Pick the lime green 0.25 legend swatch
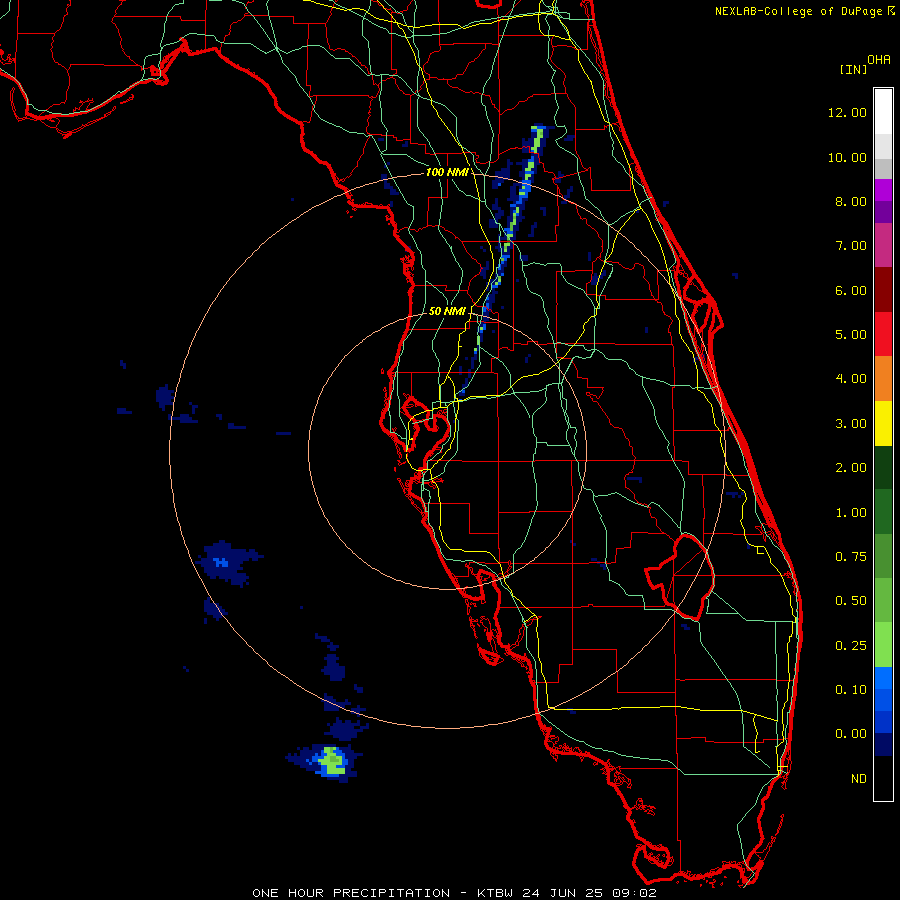The width and height of the screenshot is (900, 900). click(883, 645)
